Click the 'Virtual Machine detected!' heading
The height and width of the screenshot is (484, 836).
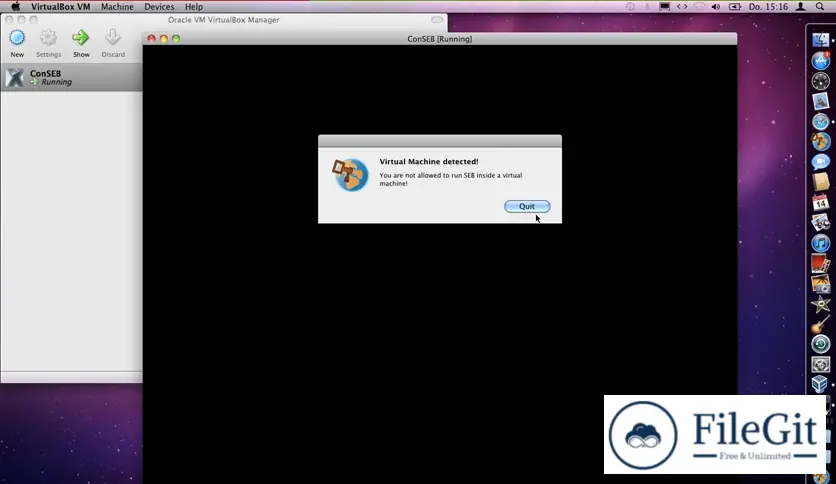tap(429, 162)
